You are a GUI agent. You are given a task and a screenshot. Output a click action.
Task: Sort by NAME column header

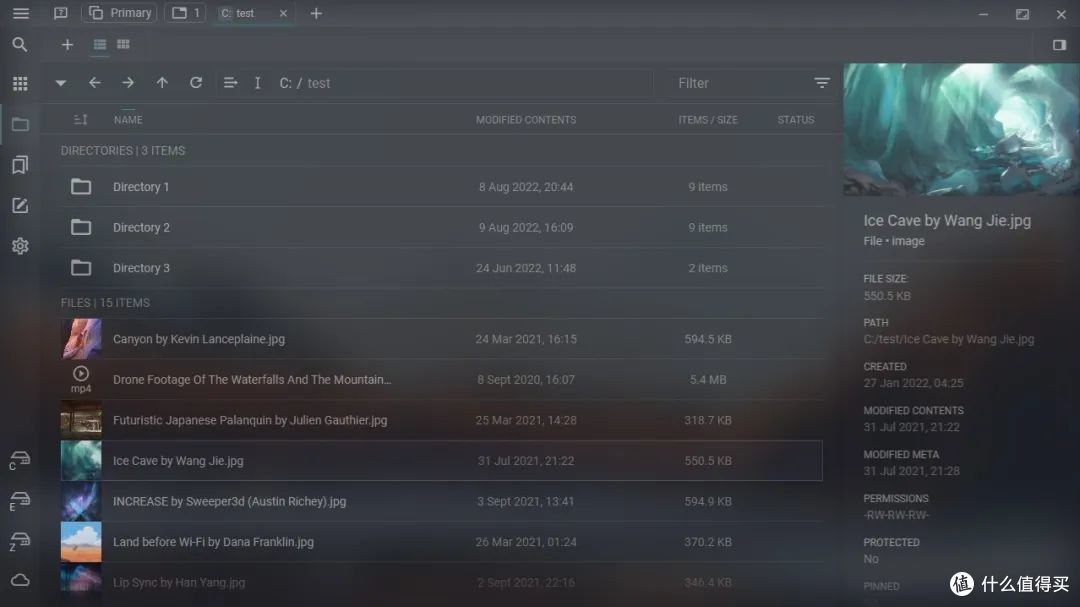(128, 120)
